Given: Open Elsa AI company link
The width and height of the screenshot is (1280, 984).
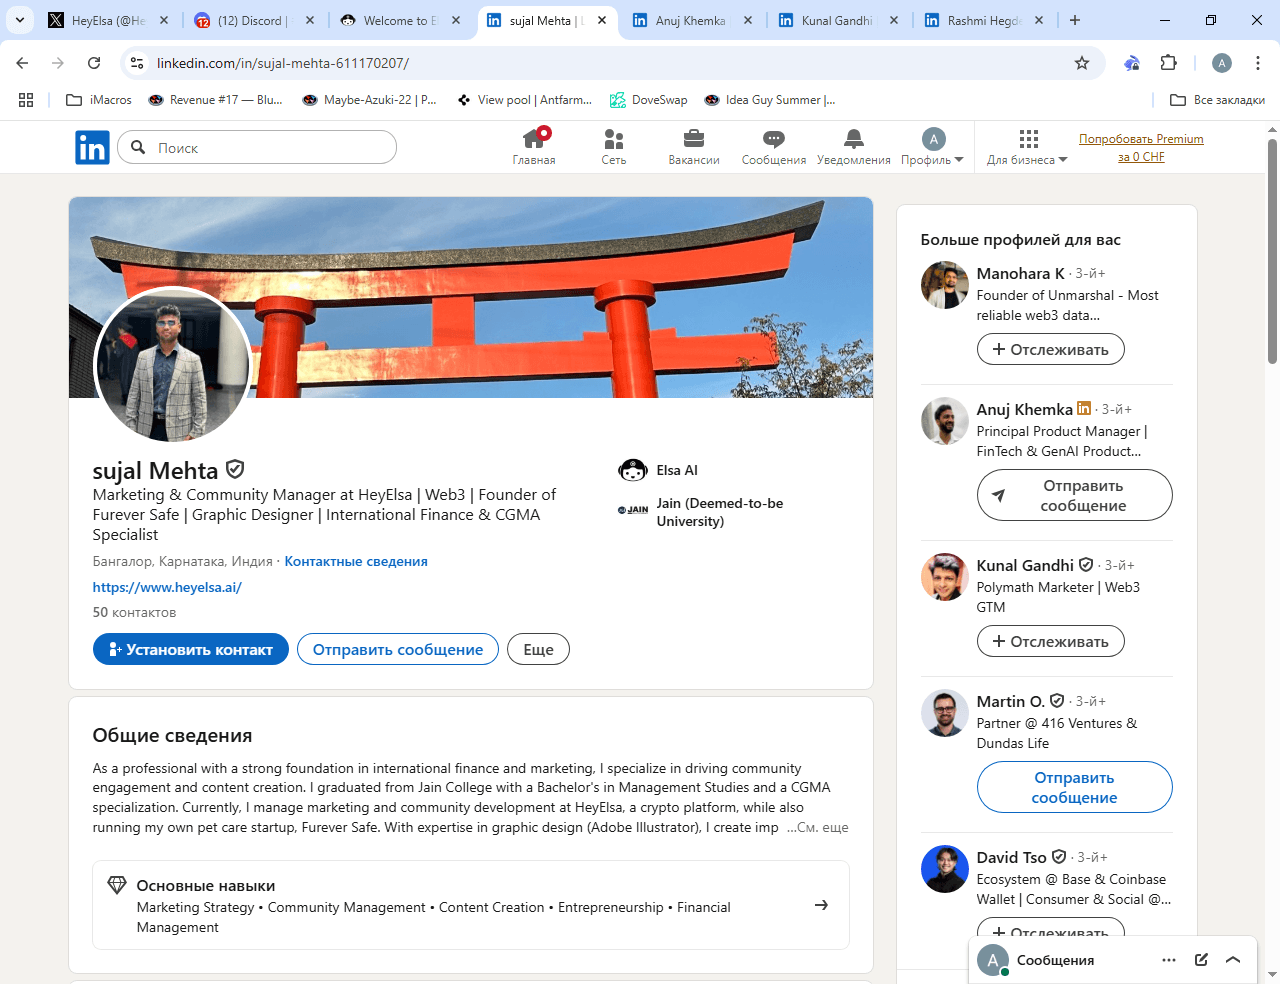Looking at the screenshot, I should click(x=658, y=470).
